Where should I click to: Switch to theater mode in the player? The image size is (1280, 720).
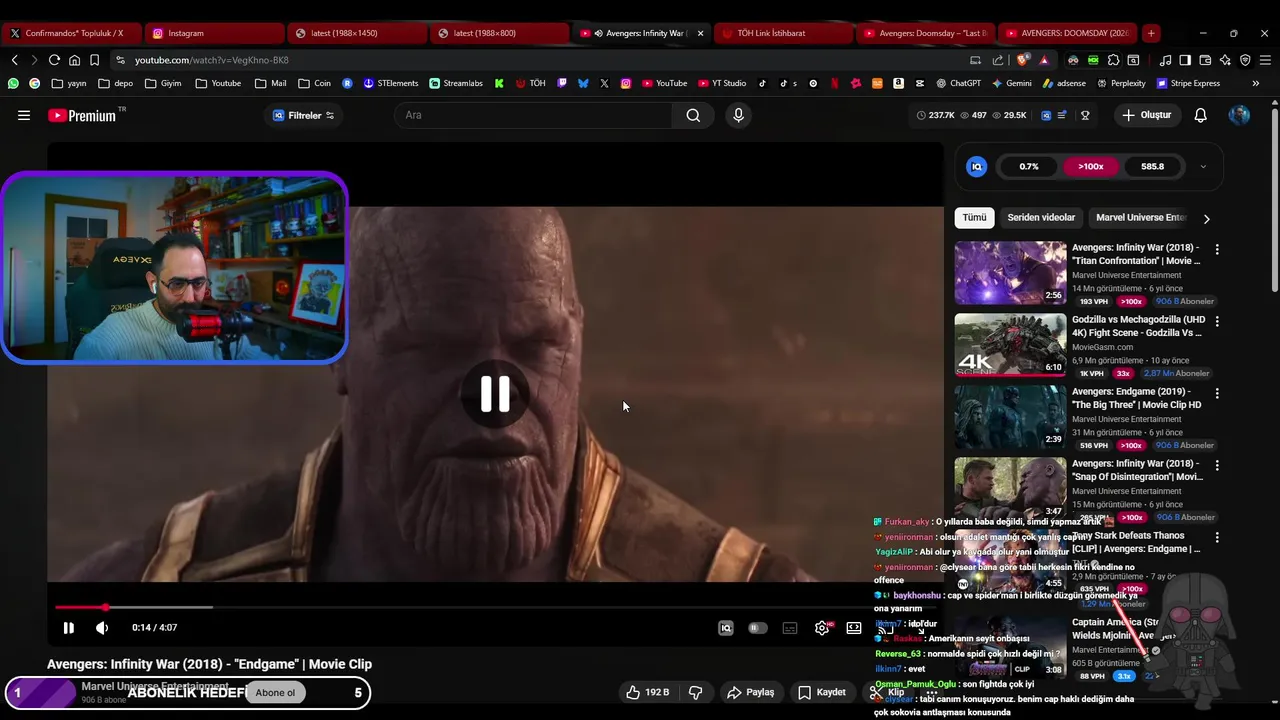pos(854,628)
